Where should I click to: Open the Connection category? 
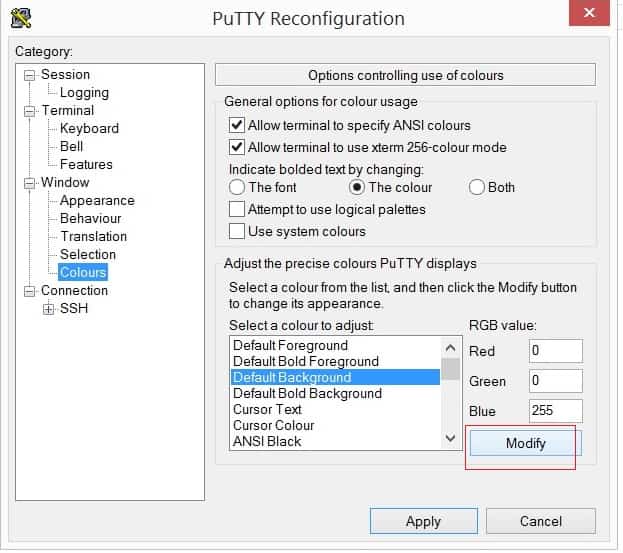[74, 290]
